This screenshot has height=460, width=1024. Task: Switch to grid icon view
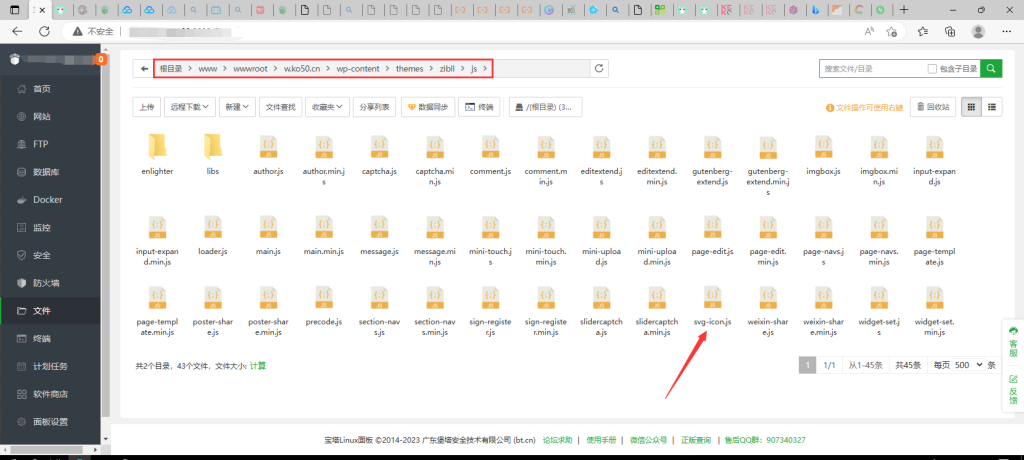coord(971,107)
